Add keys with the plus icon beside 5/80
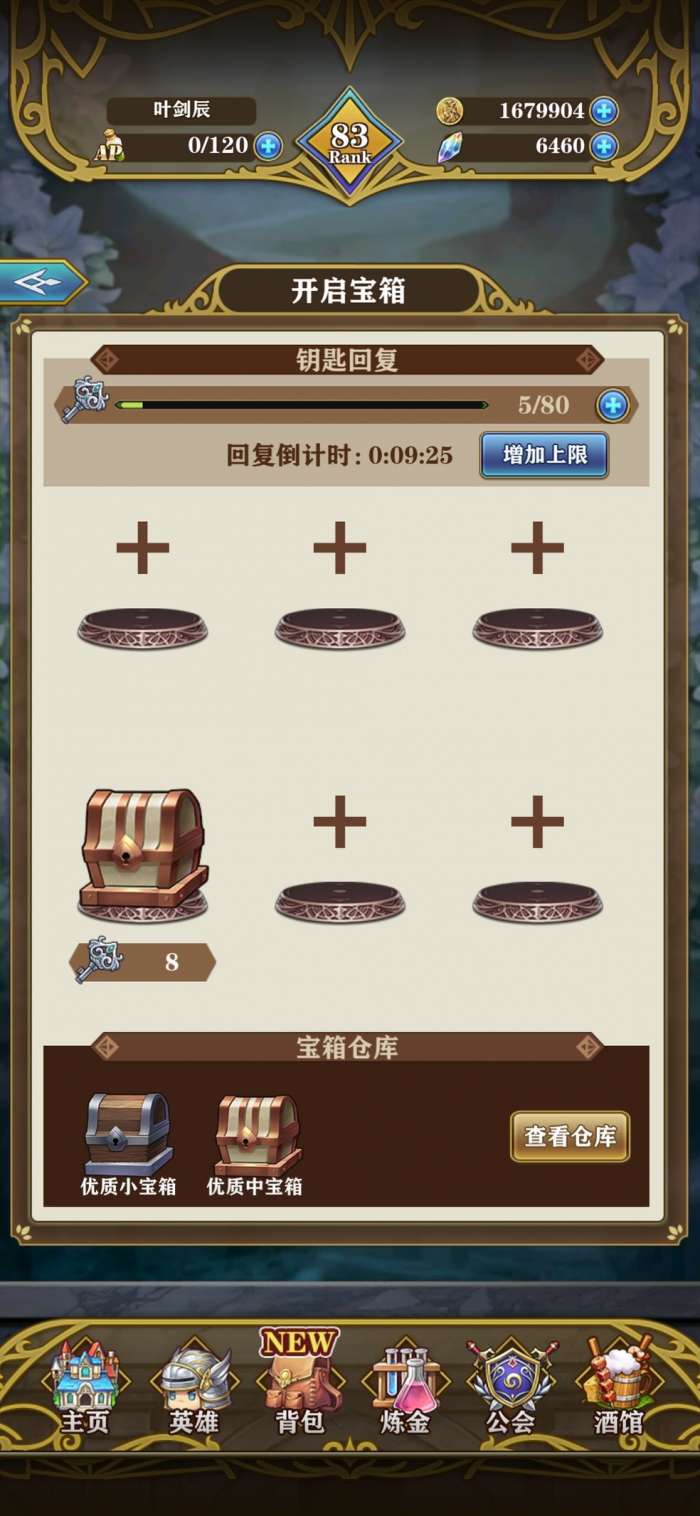This screenshot has height=1516, width=700. pos(612,405)
